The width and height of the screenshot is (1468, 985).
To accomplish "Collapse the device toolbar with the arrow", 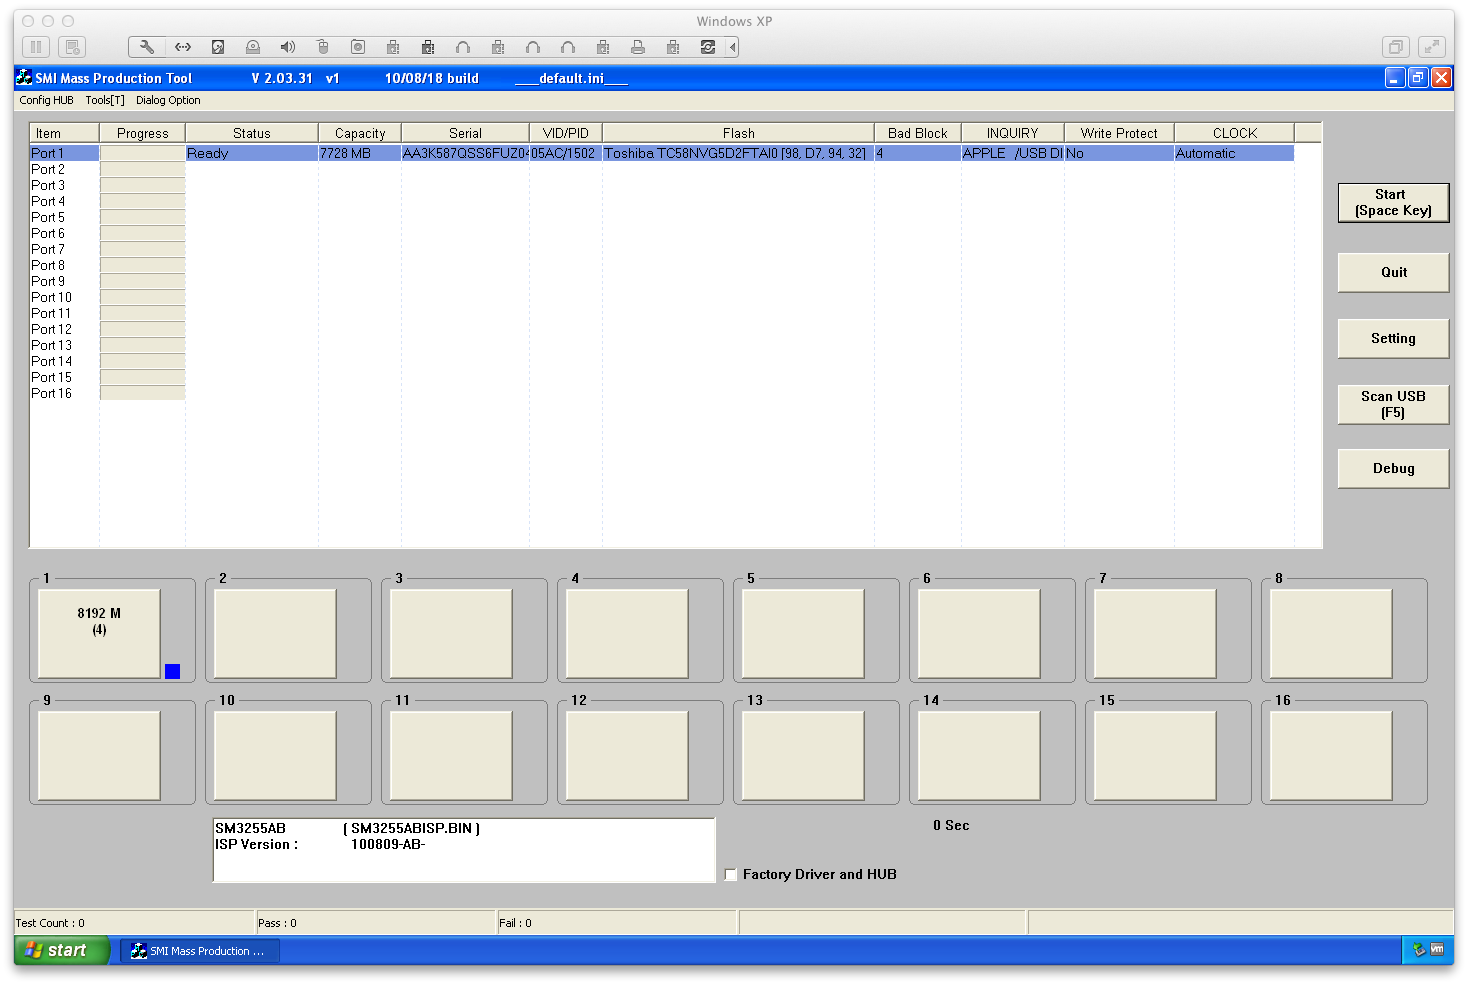I will pyautogui.click(x=733, y=47).
